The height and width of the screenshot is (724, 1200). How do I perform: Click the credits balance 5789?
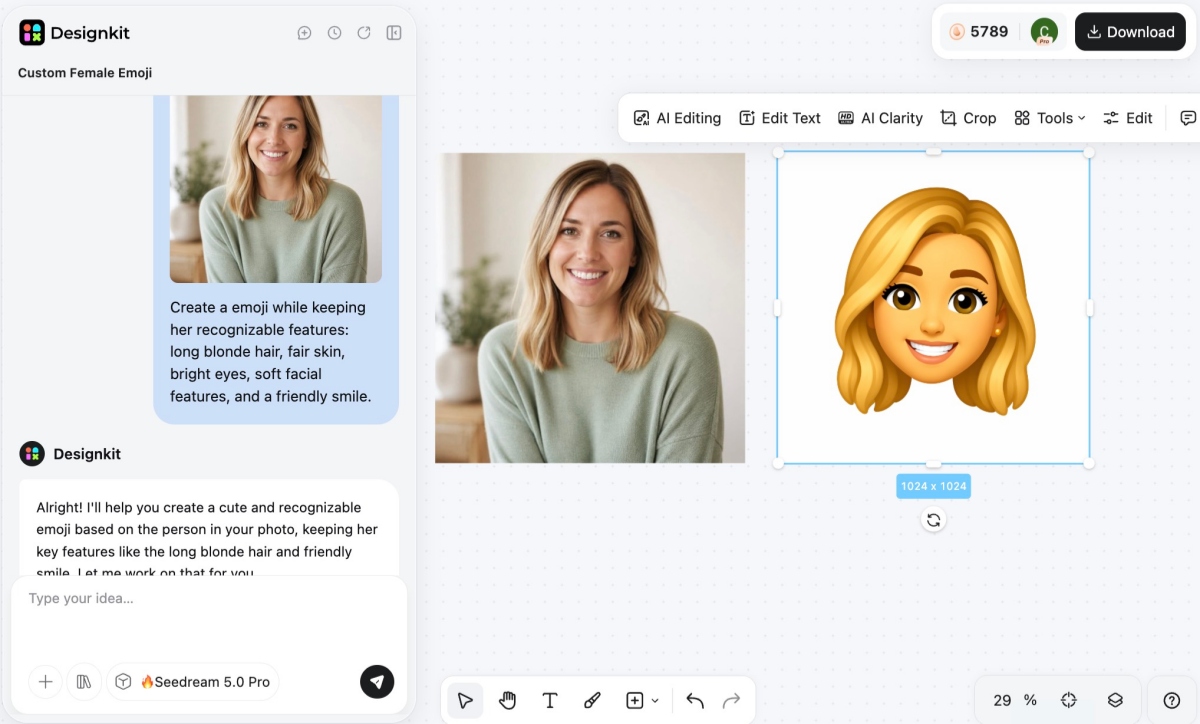click(979, 32)
